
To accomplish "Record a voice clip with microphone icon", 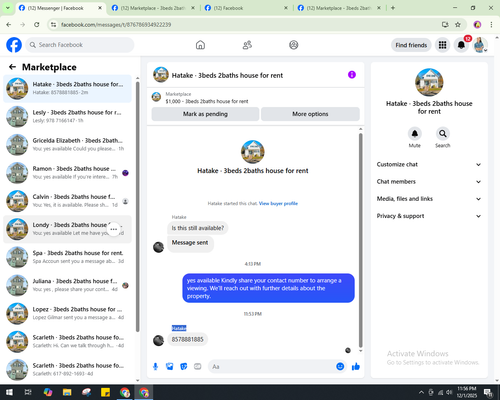I will coord(155,367).
